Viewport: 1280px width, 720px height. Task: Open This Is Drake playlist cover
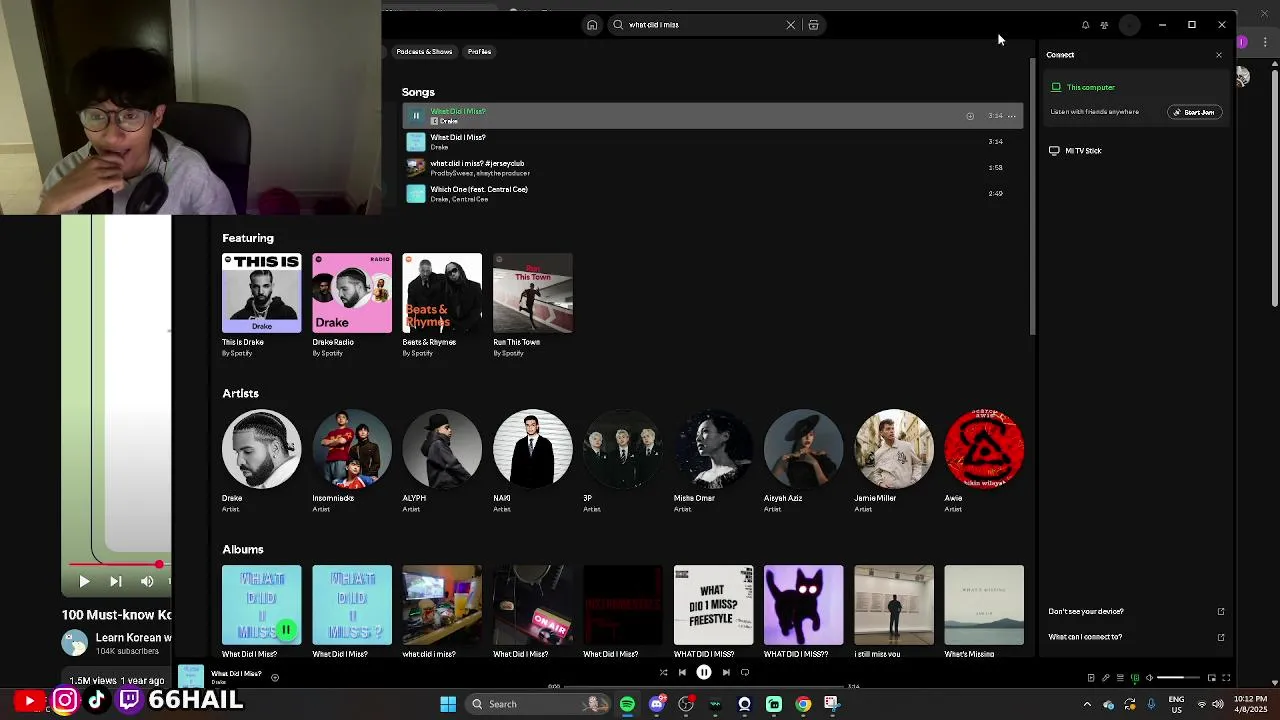(x=261, y=293)
